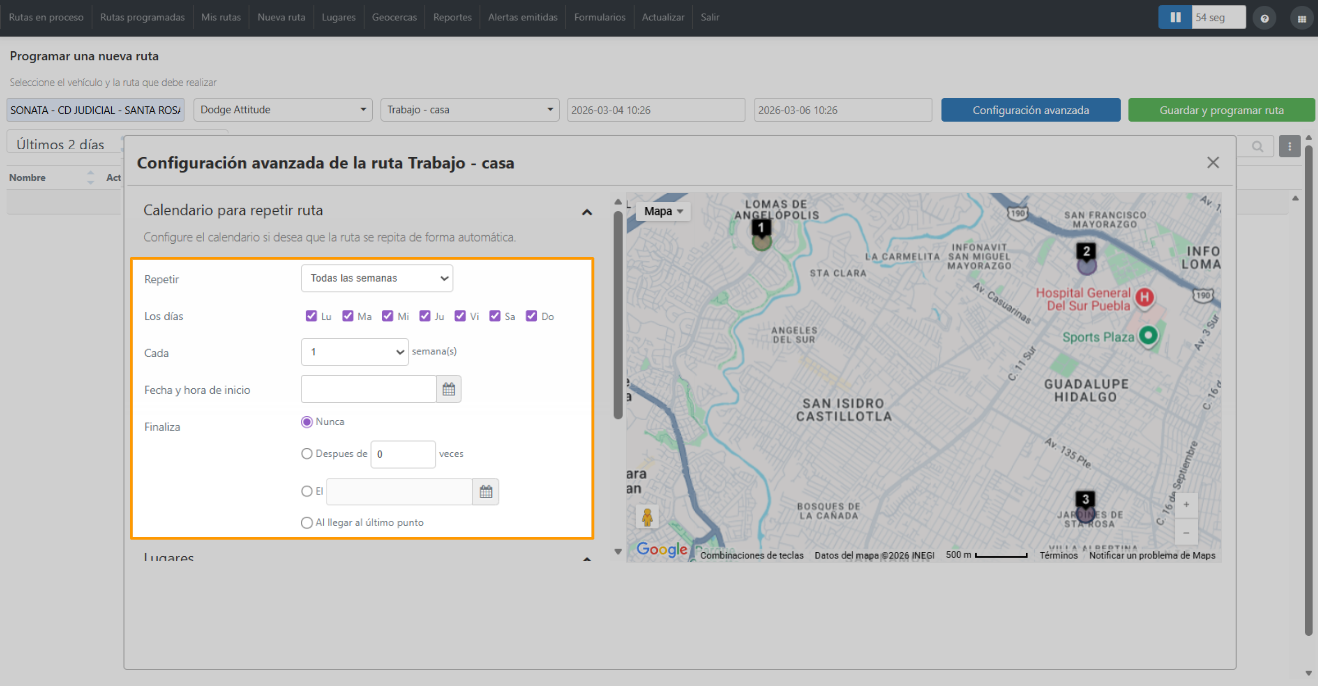This screenshot has height=686, width=1318.
Task: Open calendar picker beside the El end date
Action: coord(486,491)
